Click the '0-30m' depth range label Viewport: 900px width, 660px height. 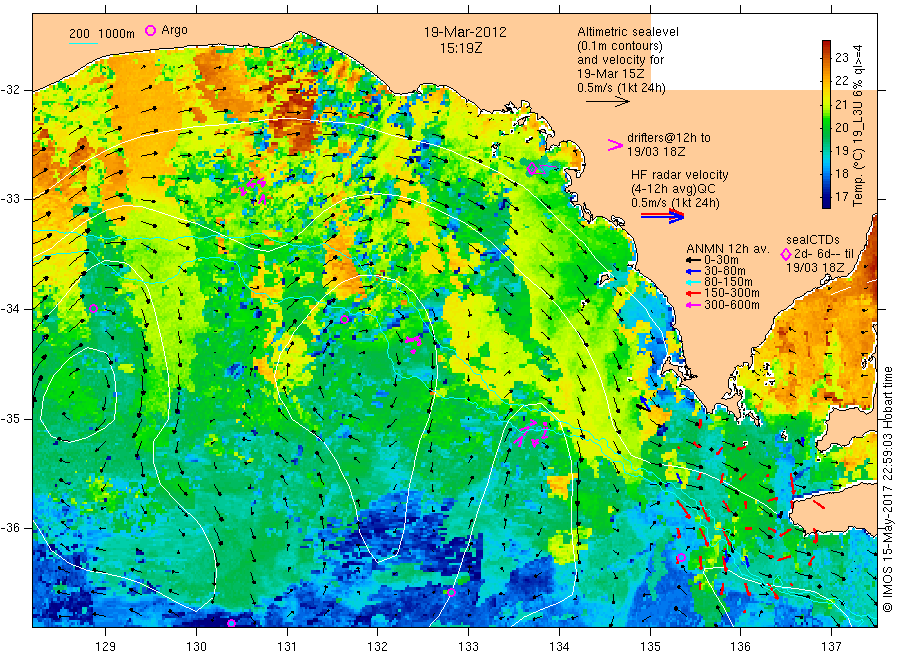point(721,260)
